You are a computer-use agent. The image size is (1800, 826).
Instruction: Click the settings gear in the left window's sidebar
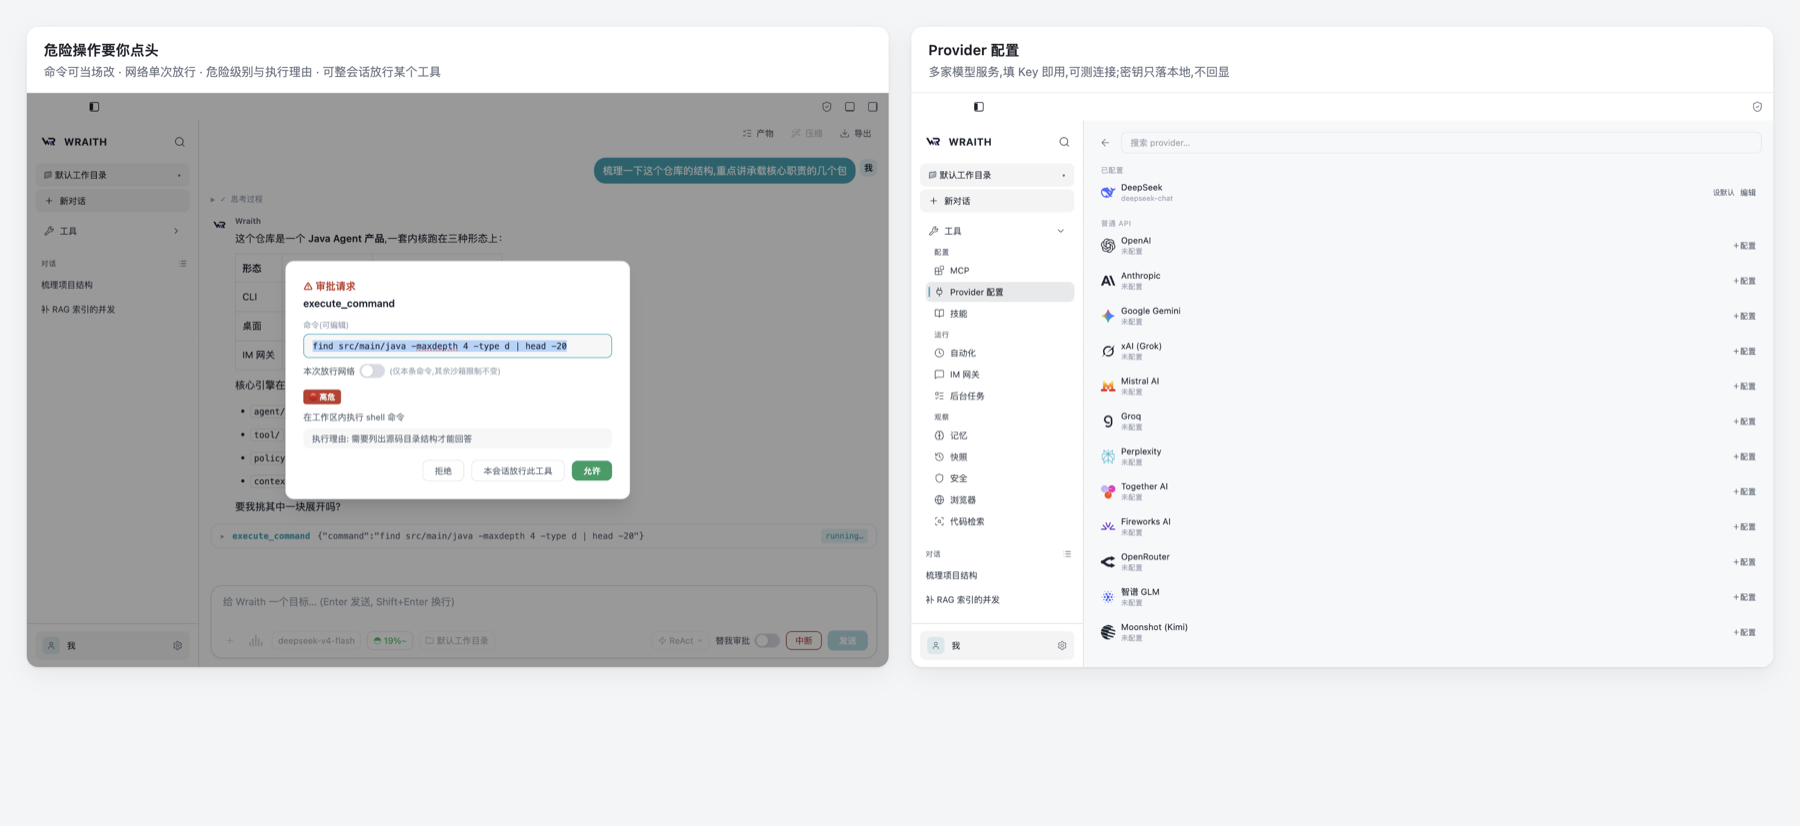(x=178, y=646)
